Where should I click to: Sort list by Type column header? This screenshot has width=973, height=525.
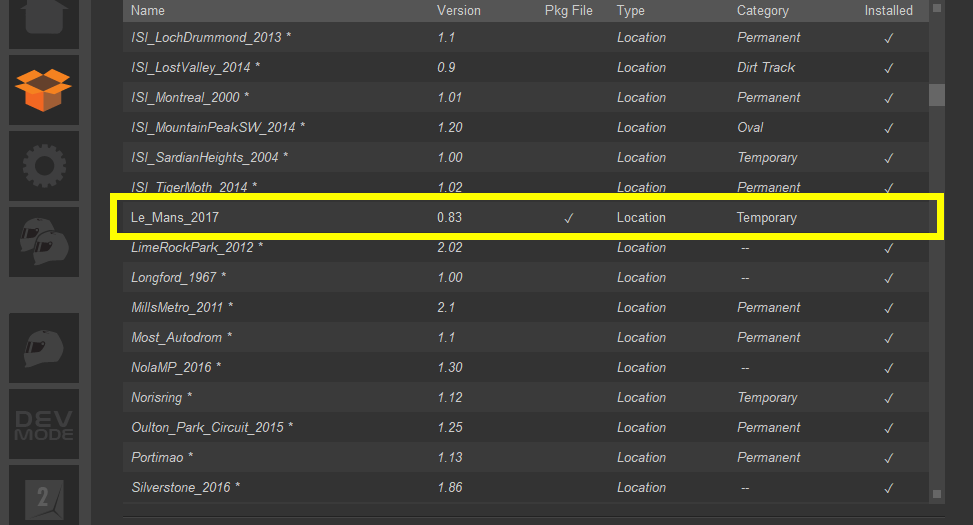(x=630, y=11)
